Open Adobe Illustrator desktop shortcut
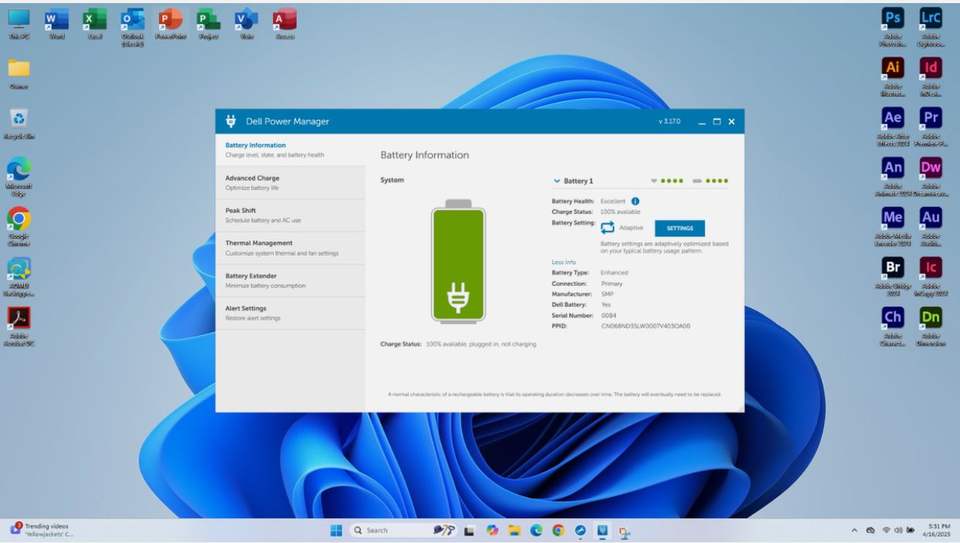The height and width of the screenshot is (543, 960). point(892,68)
